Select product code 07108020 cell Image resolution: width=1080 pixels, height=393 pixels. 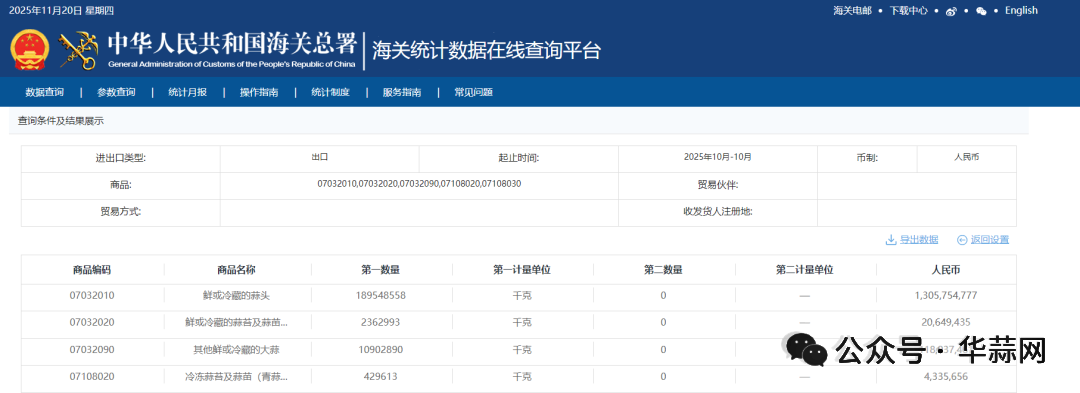click(x=92, y=376)
